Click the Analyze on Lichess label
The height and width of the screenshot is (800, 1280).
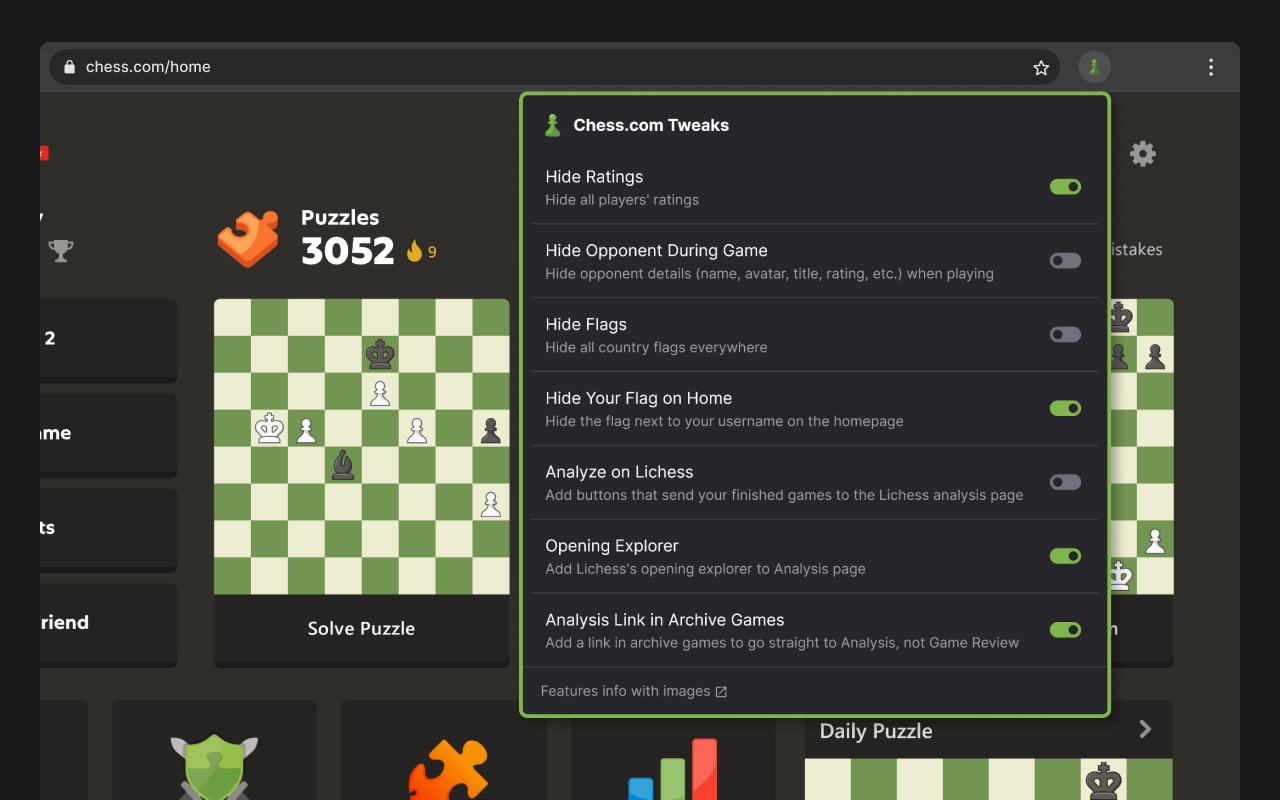coord(619,472)
